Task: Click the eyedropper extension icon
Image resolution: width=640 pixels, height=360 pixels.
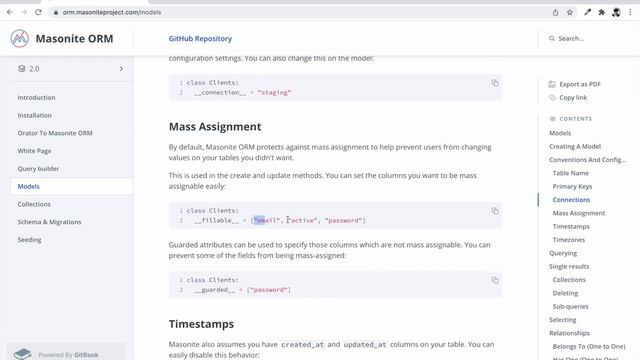Action: pyautogui.click(x=587, y=12)
